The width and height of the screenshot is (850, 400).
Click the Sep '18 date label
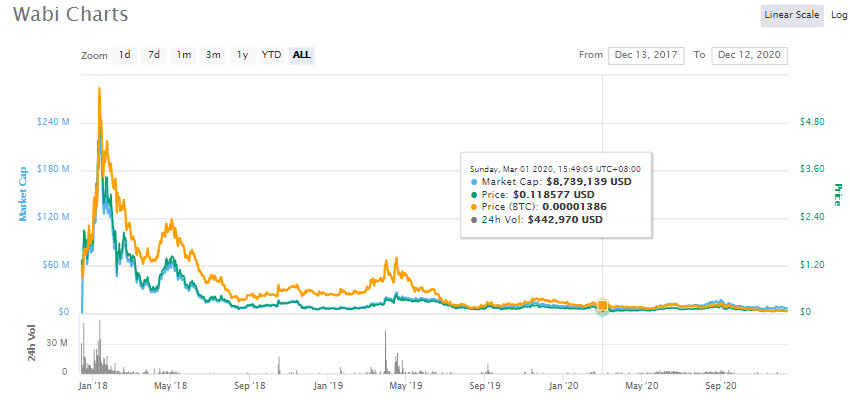249,386
